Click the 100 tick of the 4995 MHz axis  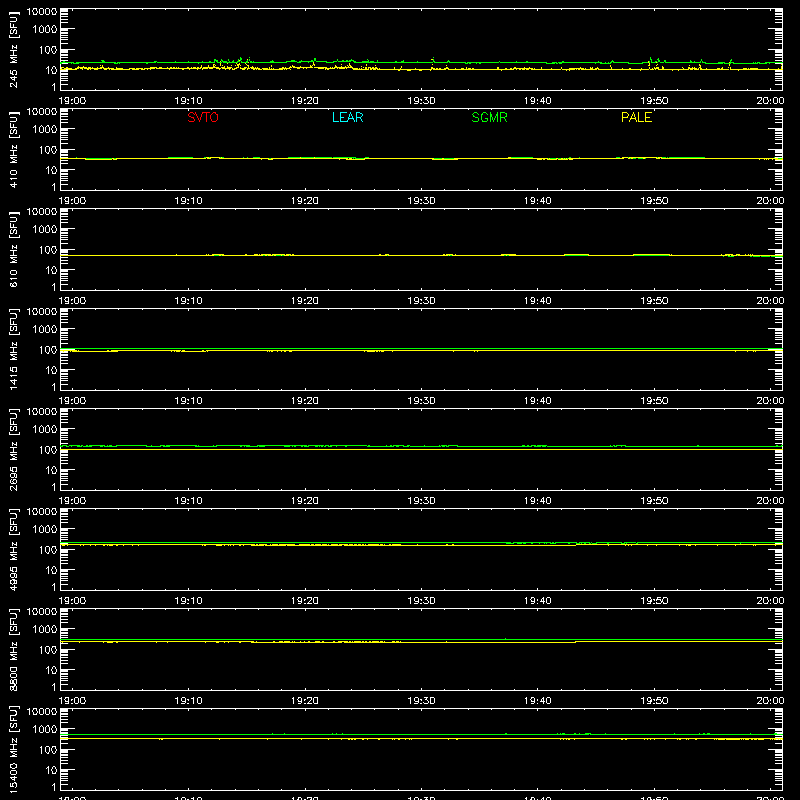pyautogui.click(x=48, y=550)
